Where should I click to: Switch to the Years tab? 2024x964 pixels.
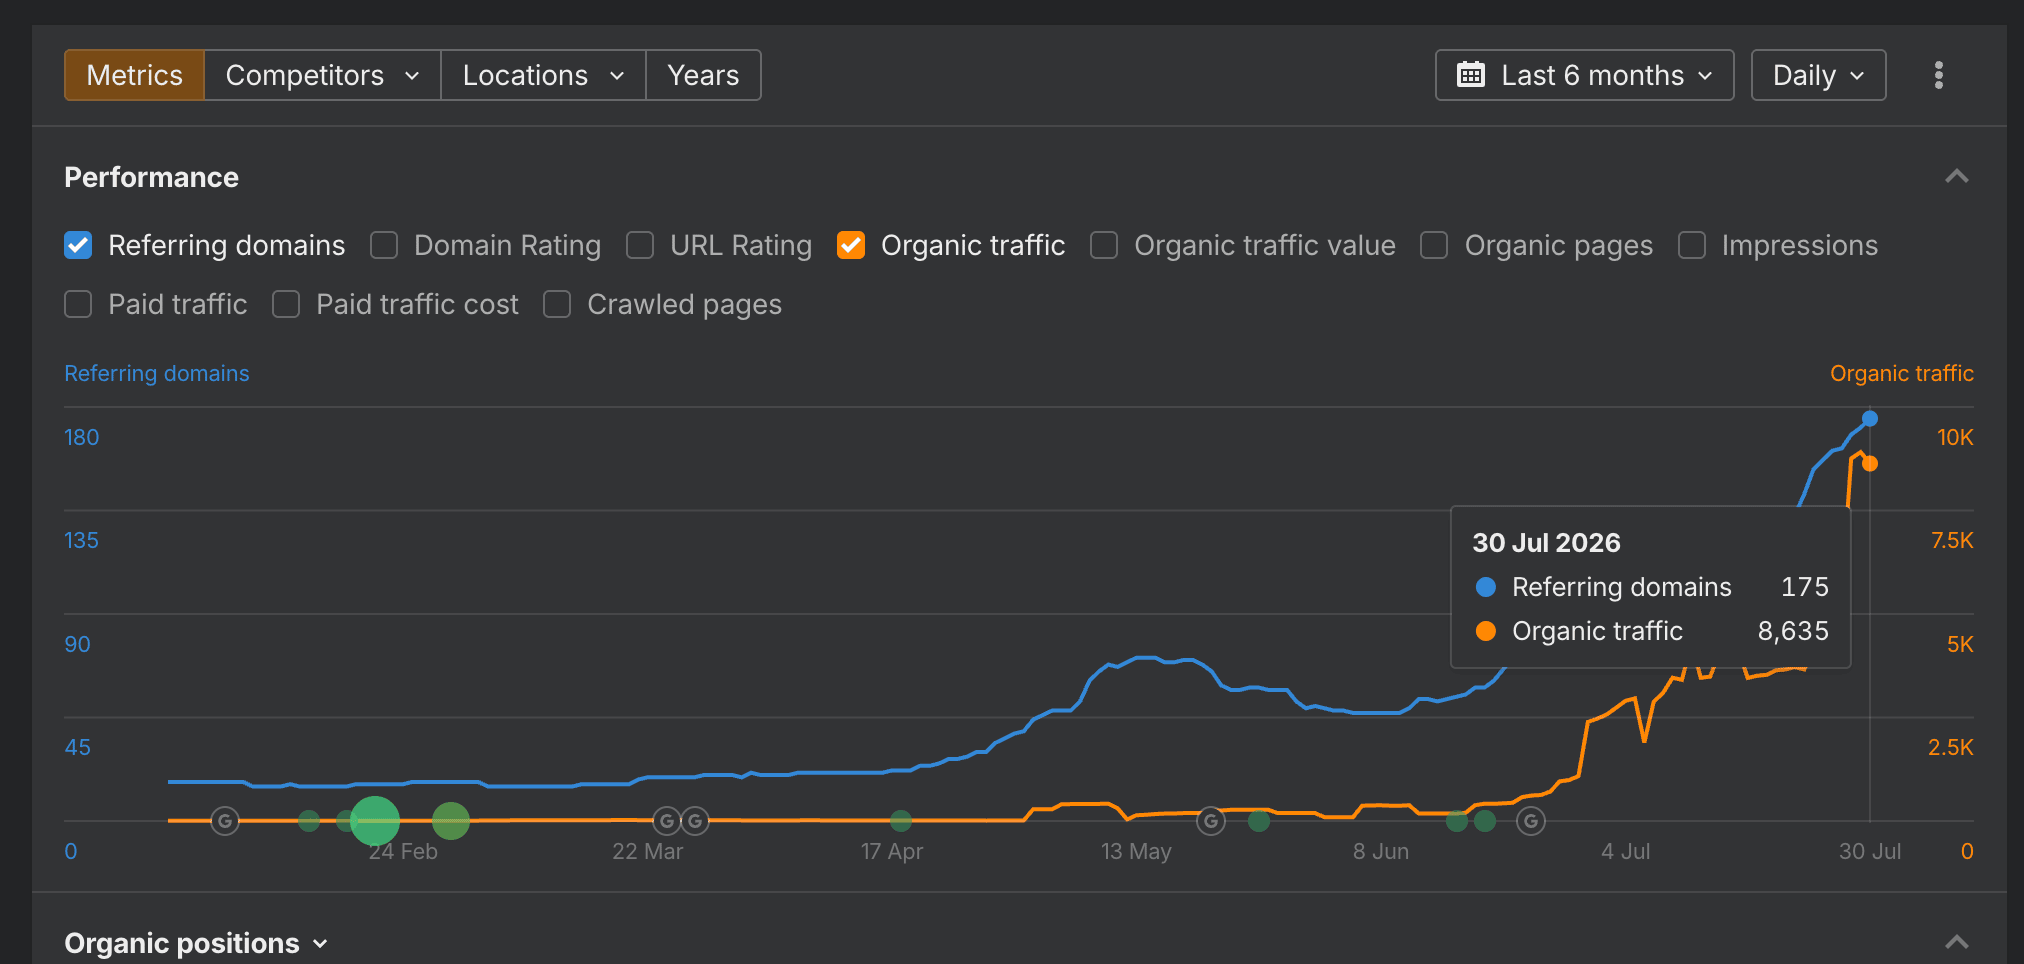pos(703,75)
